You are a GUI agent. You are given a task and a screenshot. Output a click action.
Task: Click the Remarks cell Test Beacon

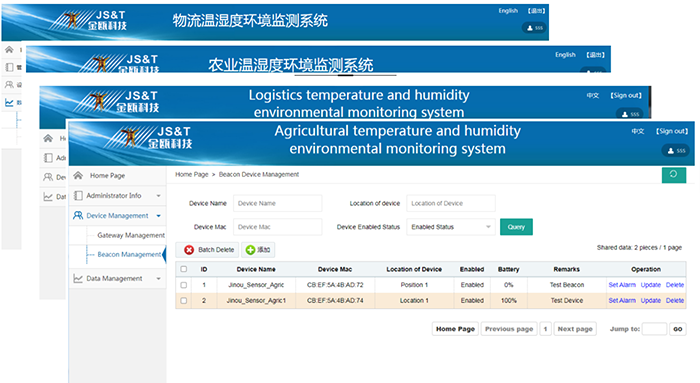click(567, 285)
